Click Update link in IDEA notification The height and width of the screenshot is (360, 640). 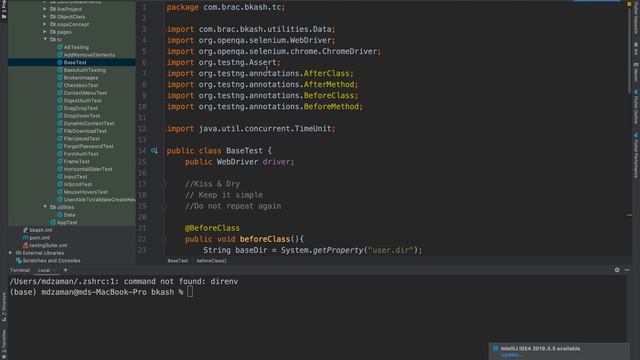(x=510, y=355)
